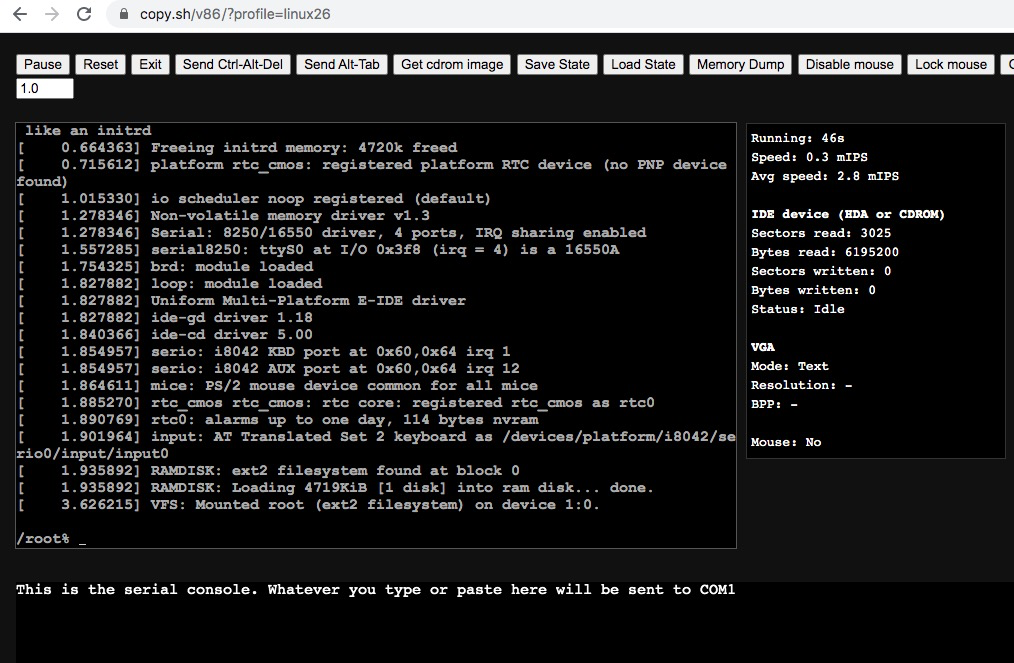This screenshot has width=1014, height=663.
Task: Click the 1.0 scale input field
Action: pos(43,88)
